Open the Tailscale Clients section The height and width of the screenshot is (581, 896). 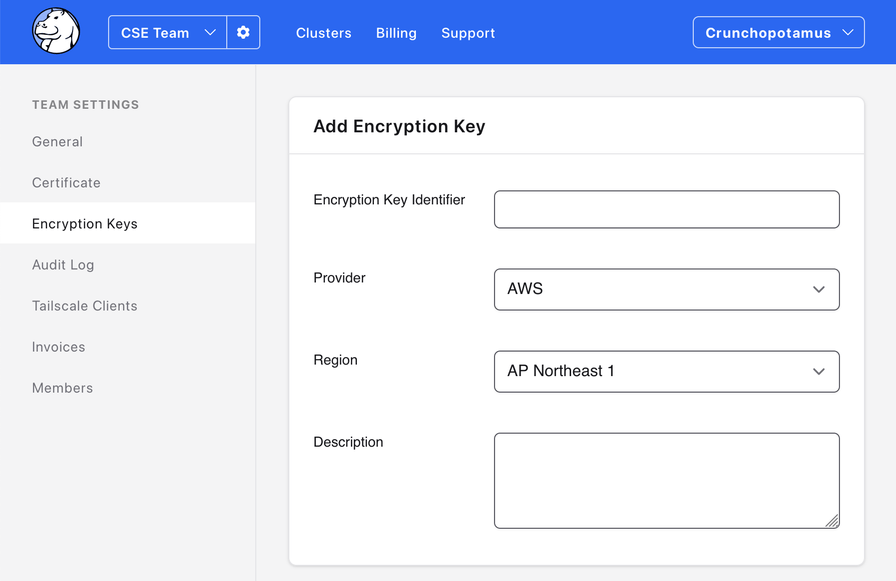click(x=84, y=305)
